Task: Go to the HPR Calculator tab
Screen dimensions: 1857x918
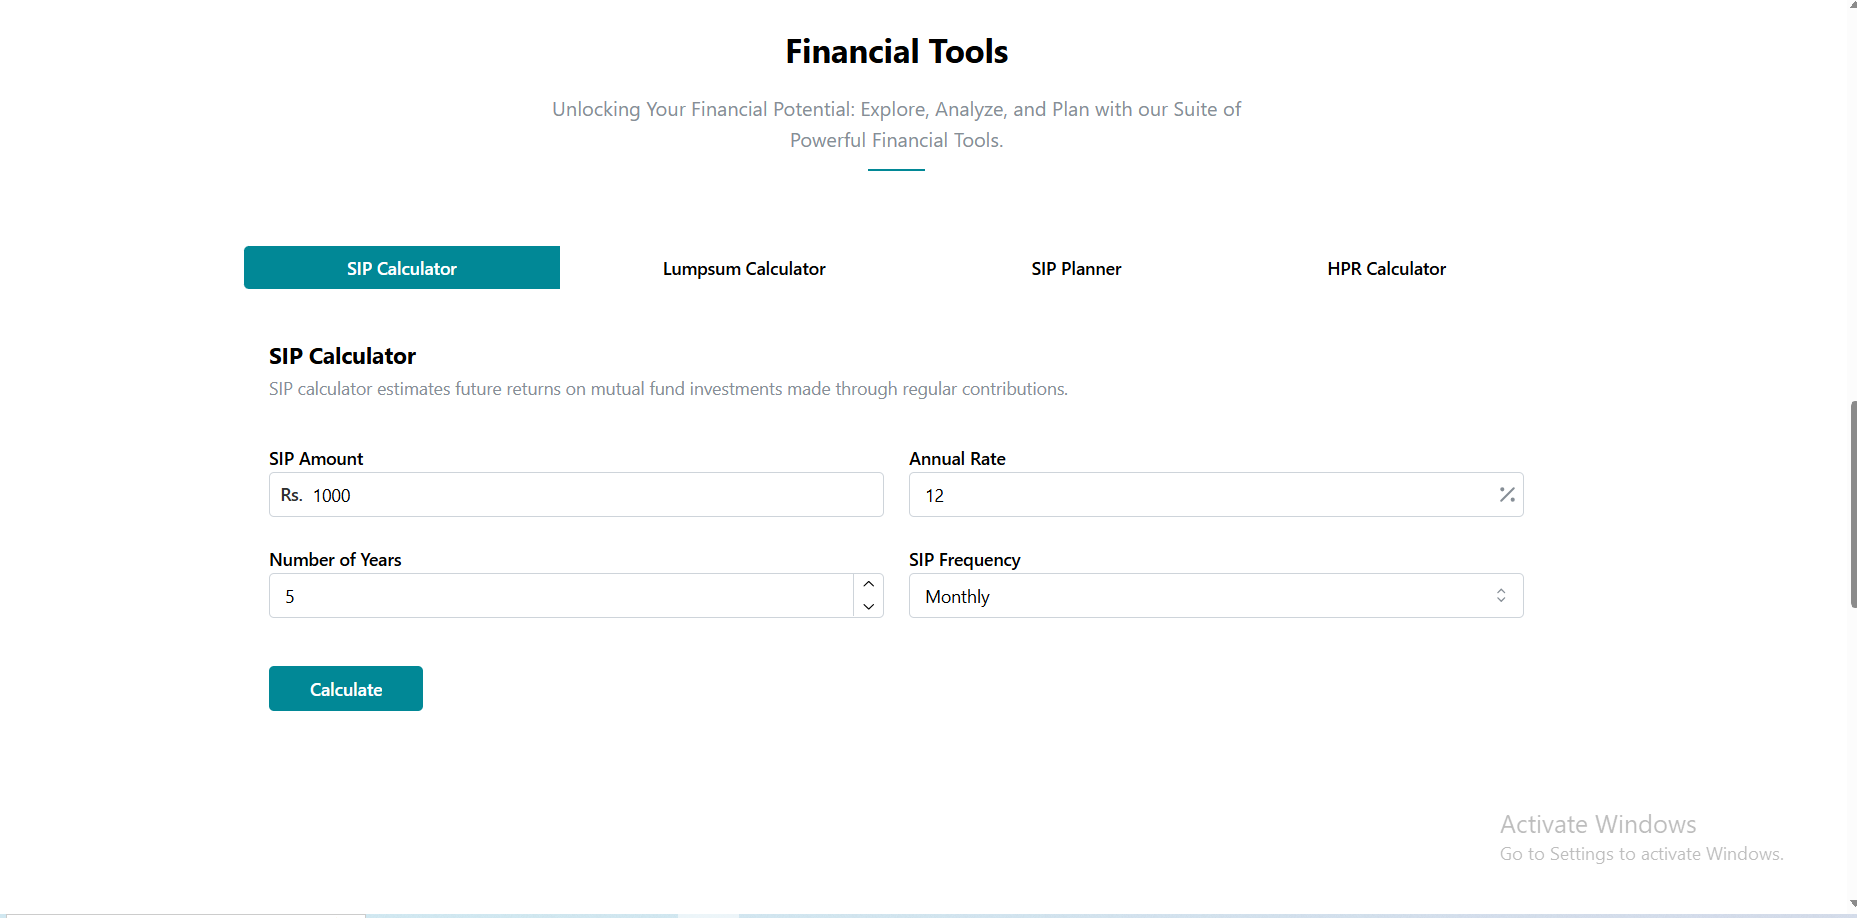Action: [1386, 269]
